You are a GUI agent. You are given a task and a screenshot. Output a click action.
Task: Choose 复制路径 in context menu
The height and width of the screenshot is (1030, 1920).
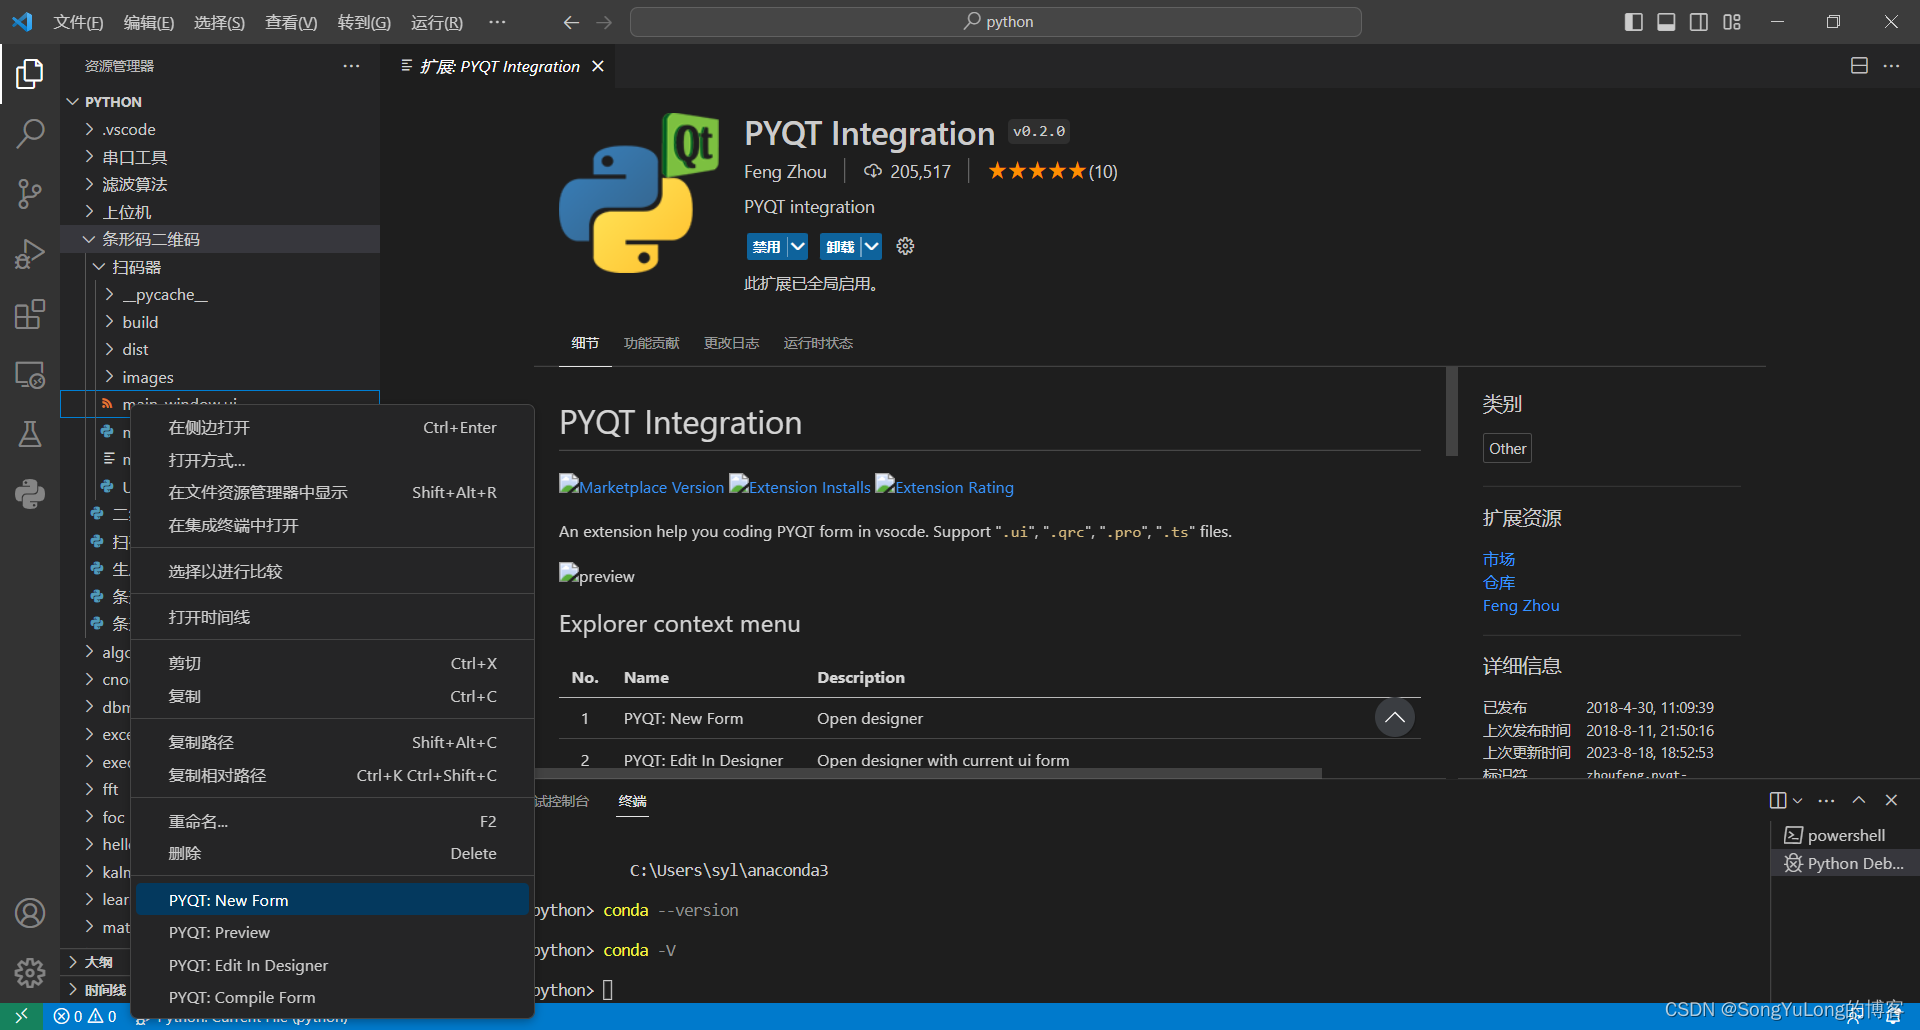[332, 742]
